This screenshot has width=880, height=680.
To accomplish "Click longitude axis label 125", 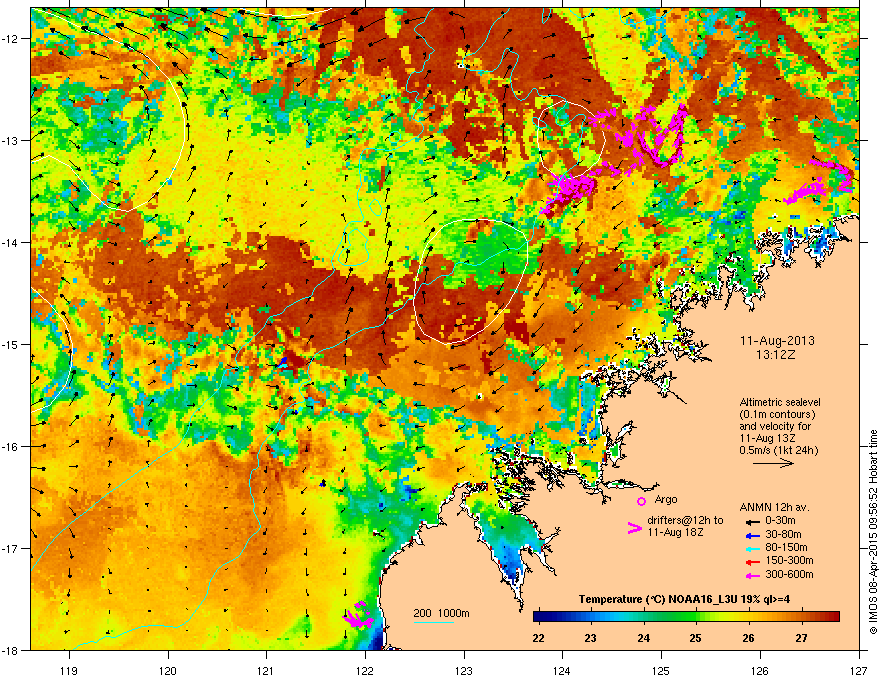I will click(x=662, y=670).
